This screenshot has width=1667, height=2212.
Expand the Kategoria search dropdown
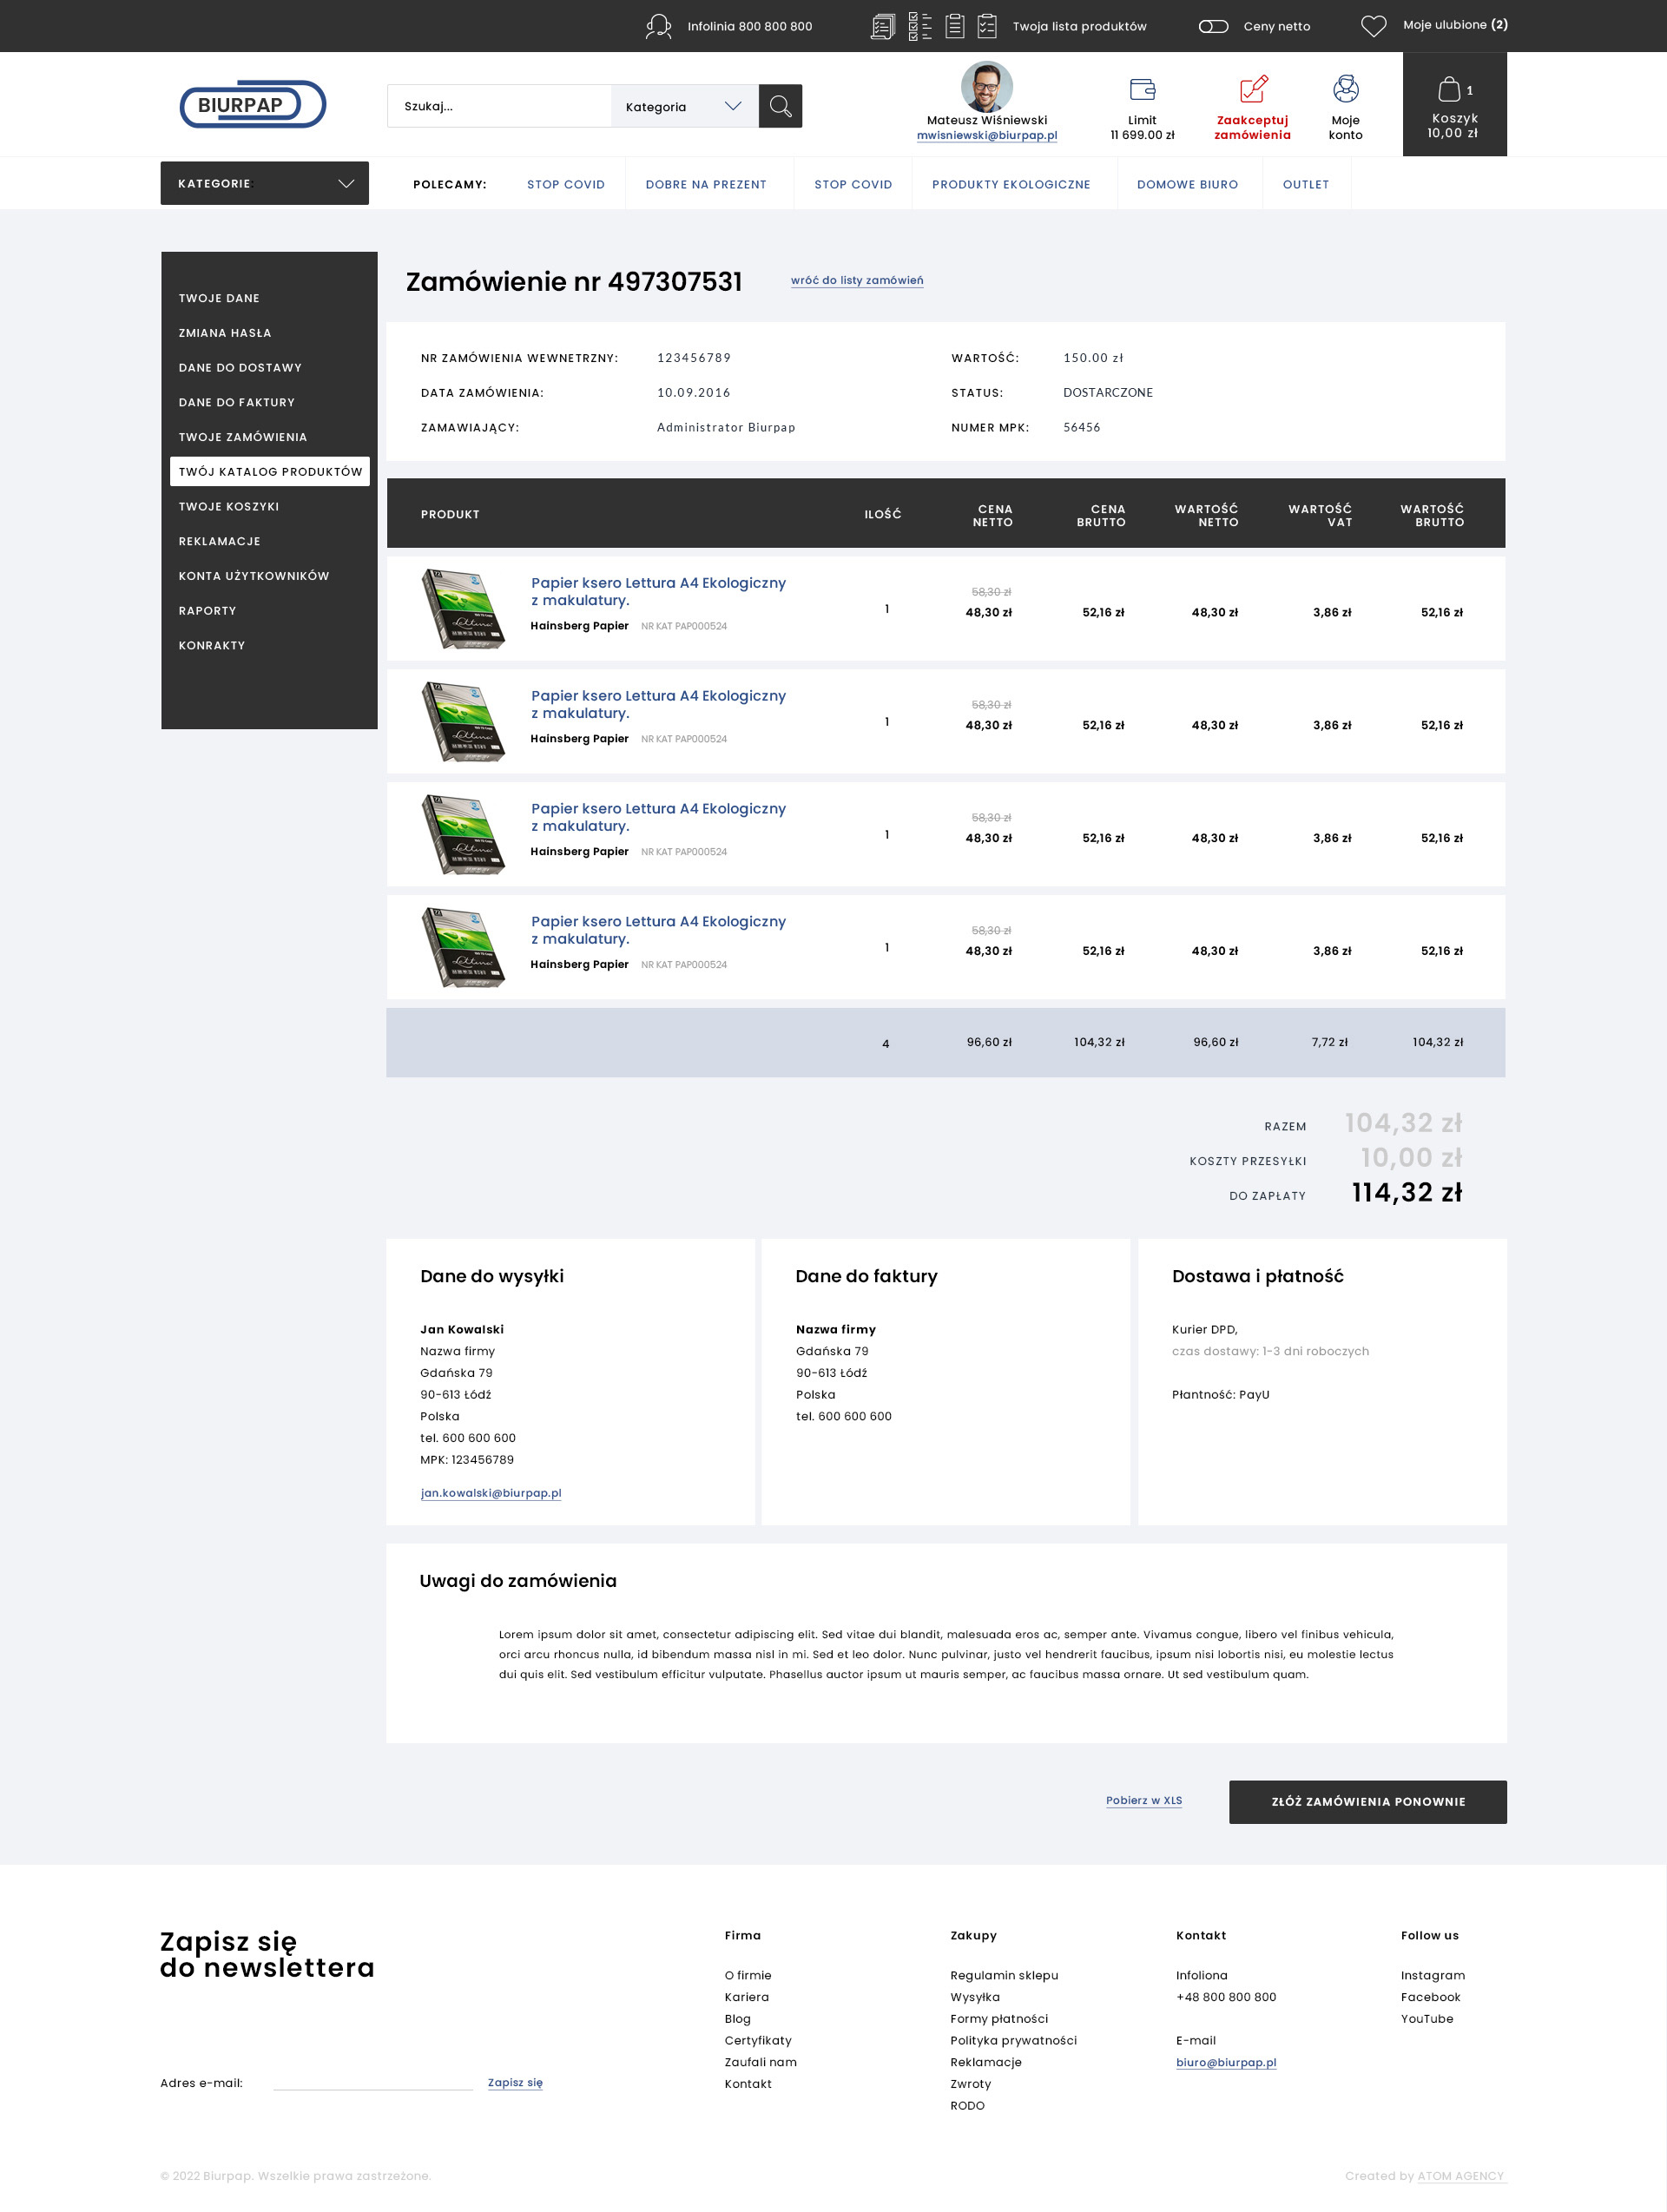pos(684,107)
